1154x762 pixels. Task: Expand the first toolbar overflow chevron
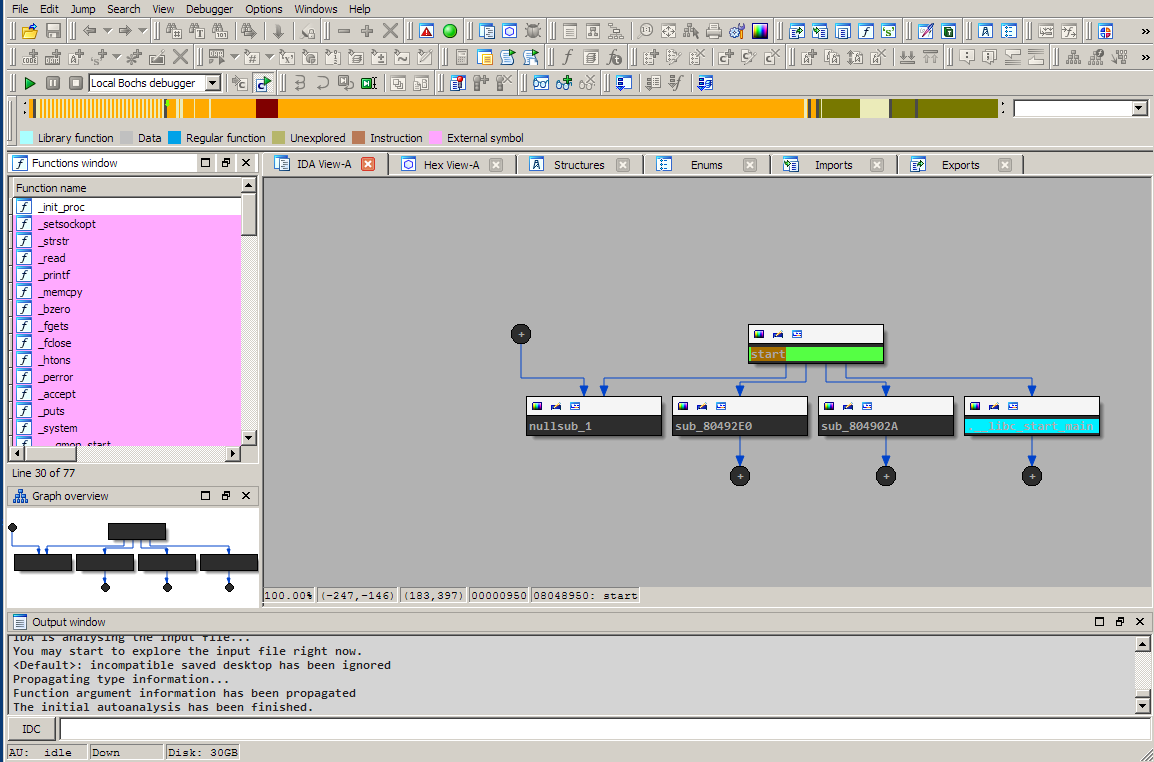pos(1145,31)
